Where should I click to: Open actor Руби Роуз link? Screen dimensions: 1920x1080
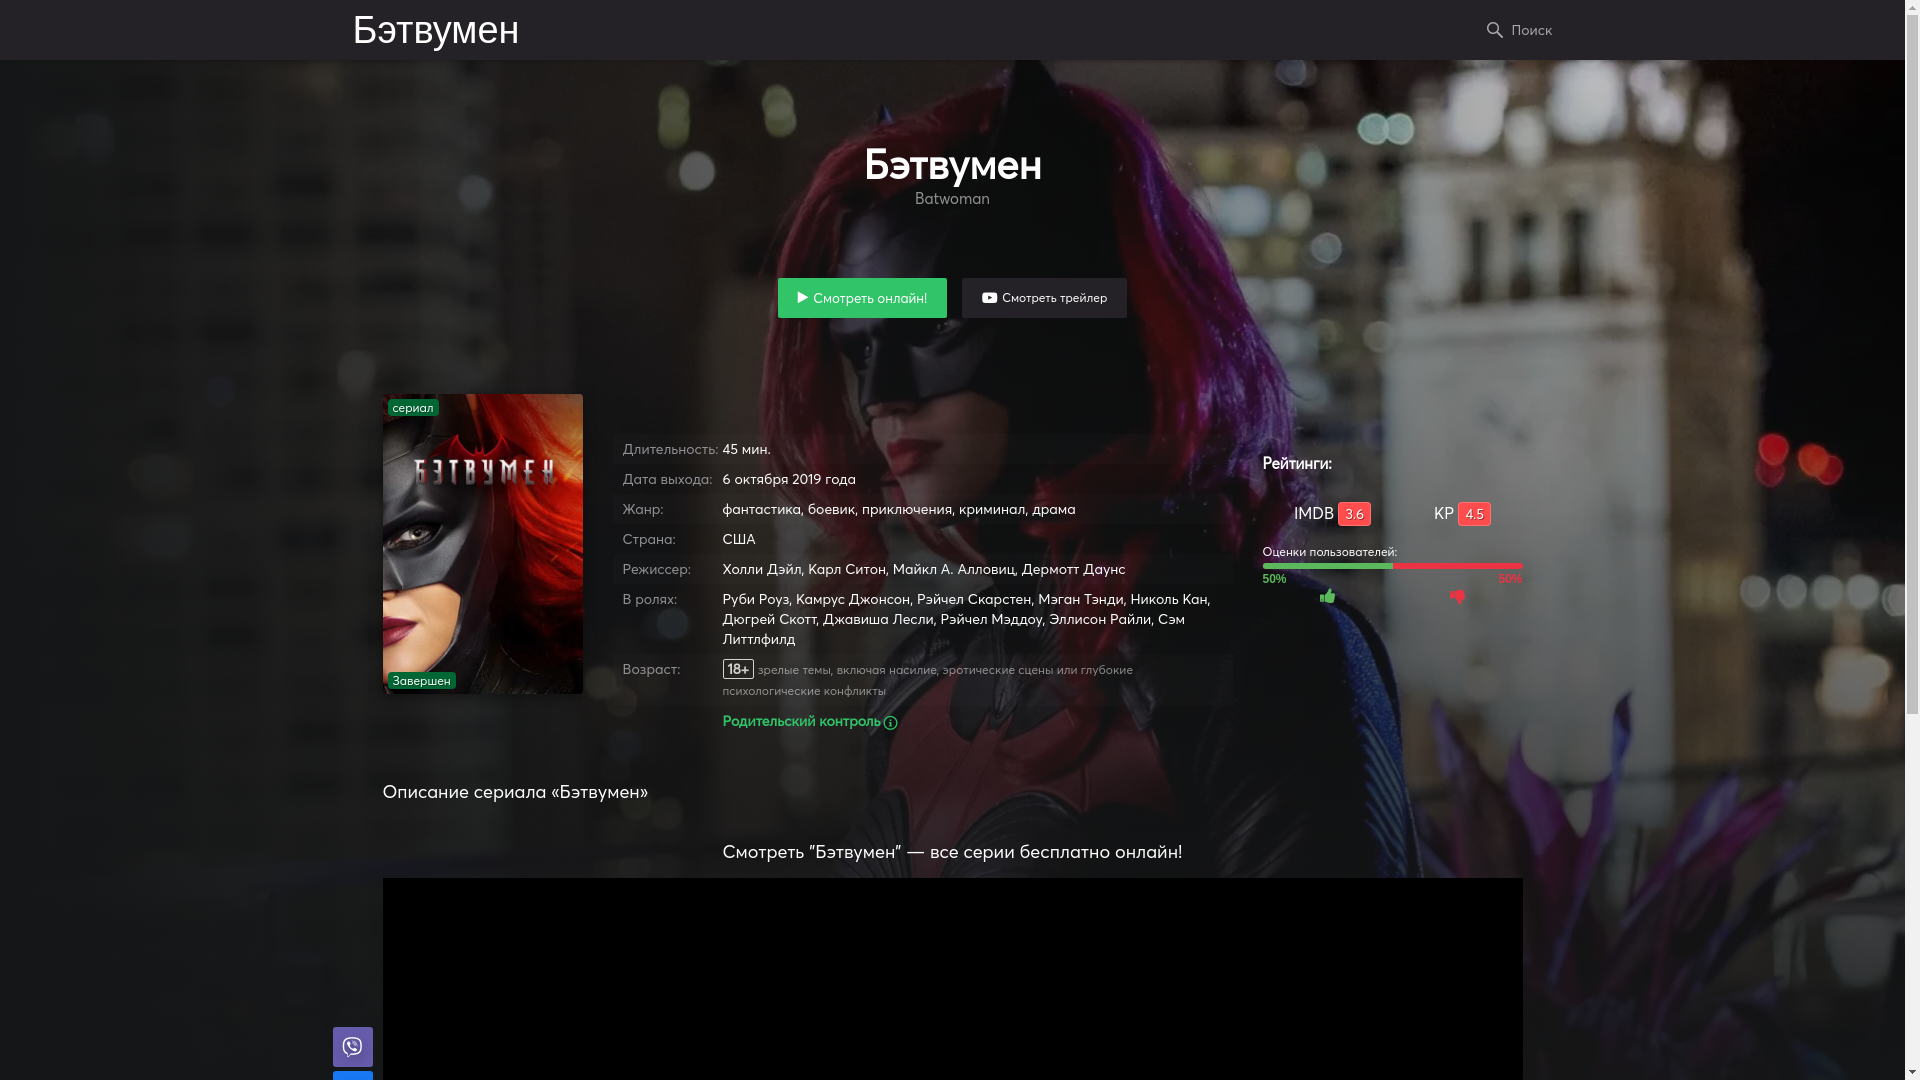[x=755, y=599]
